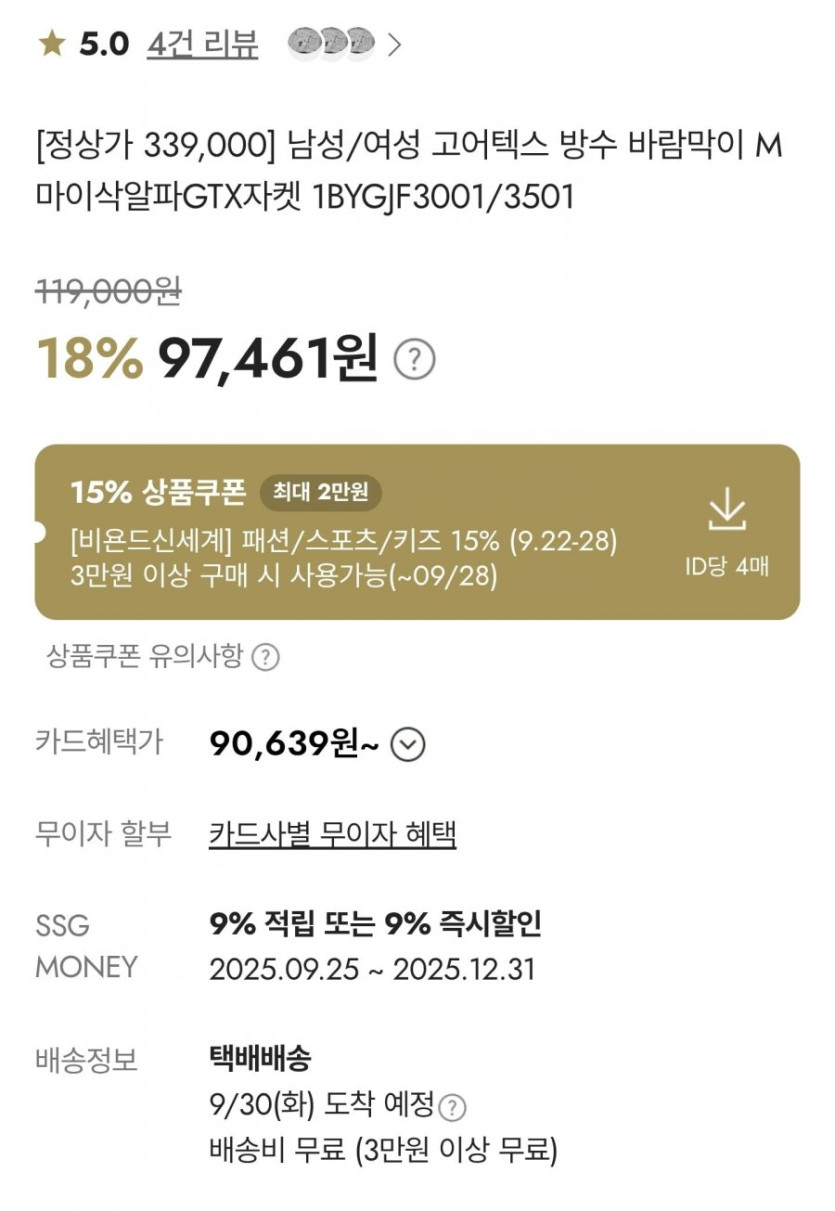Select the 90,639원~ card benefit price
This screenshot has width=835, height=1211.
(293, 744)
